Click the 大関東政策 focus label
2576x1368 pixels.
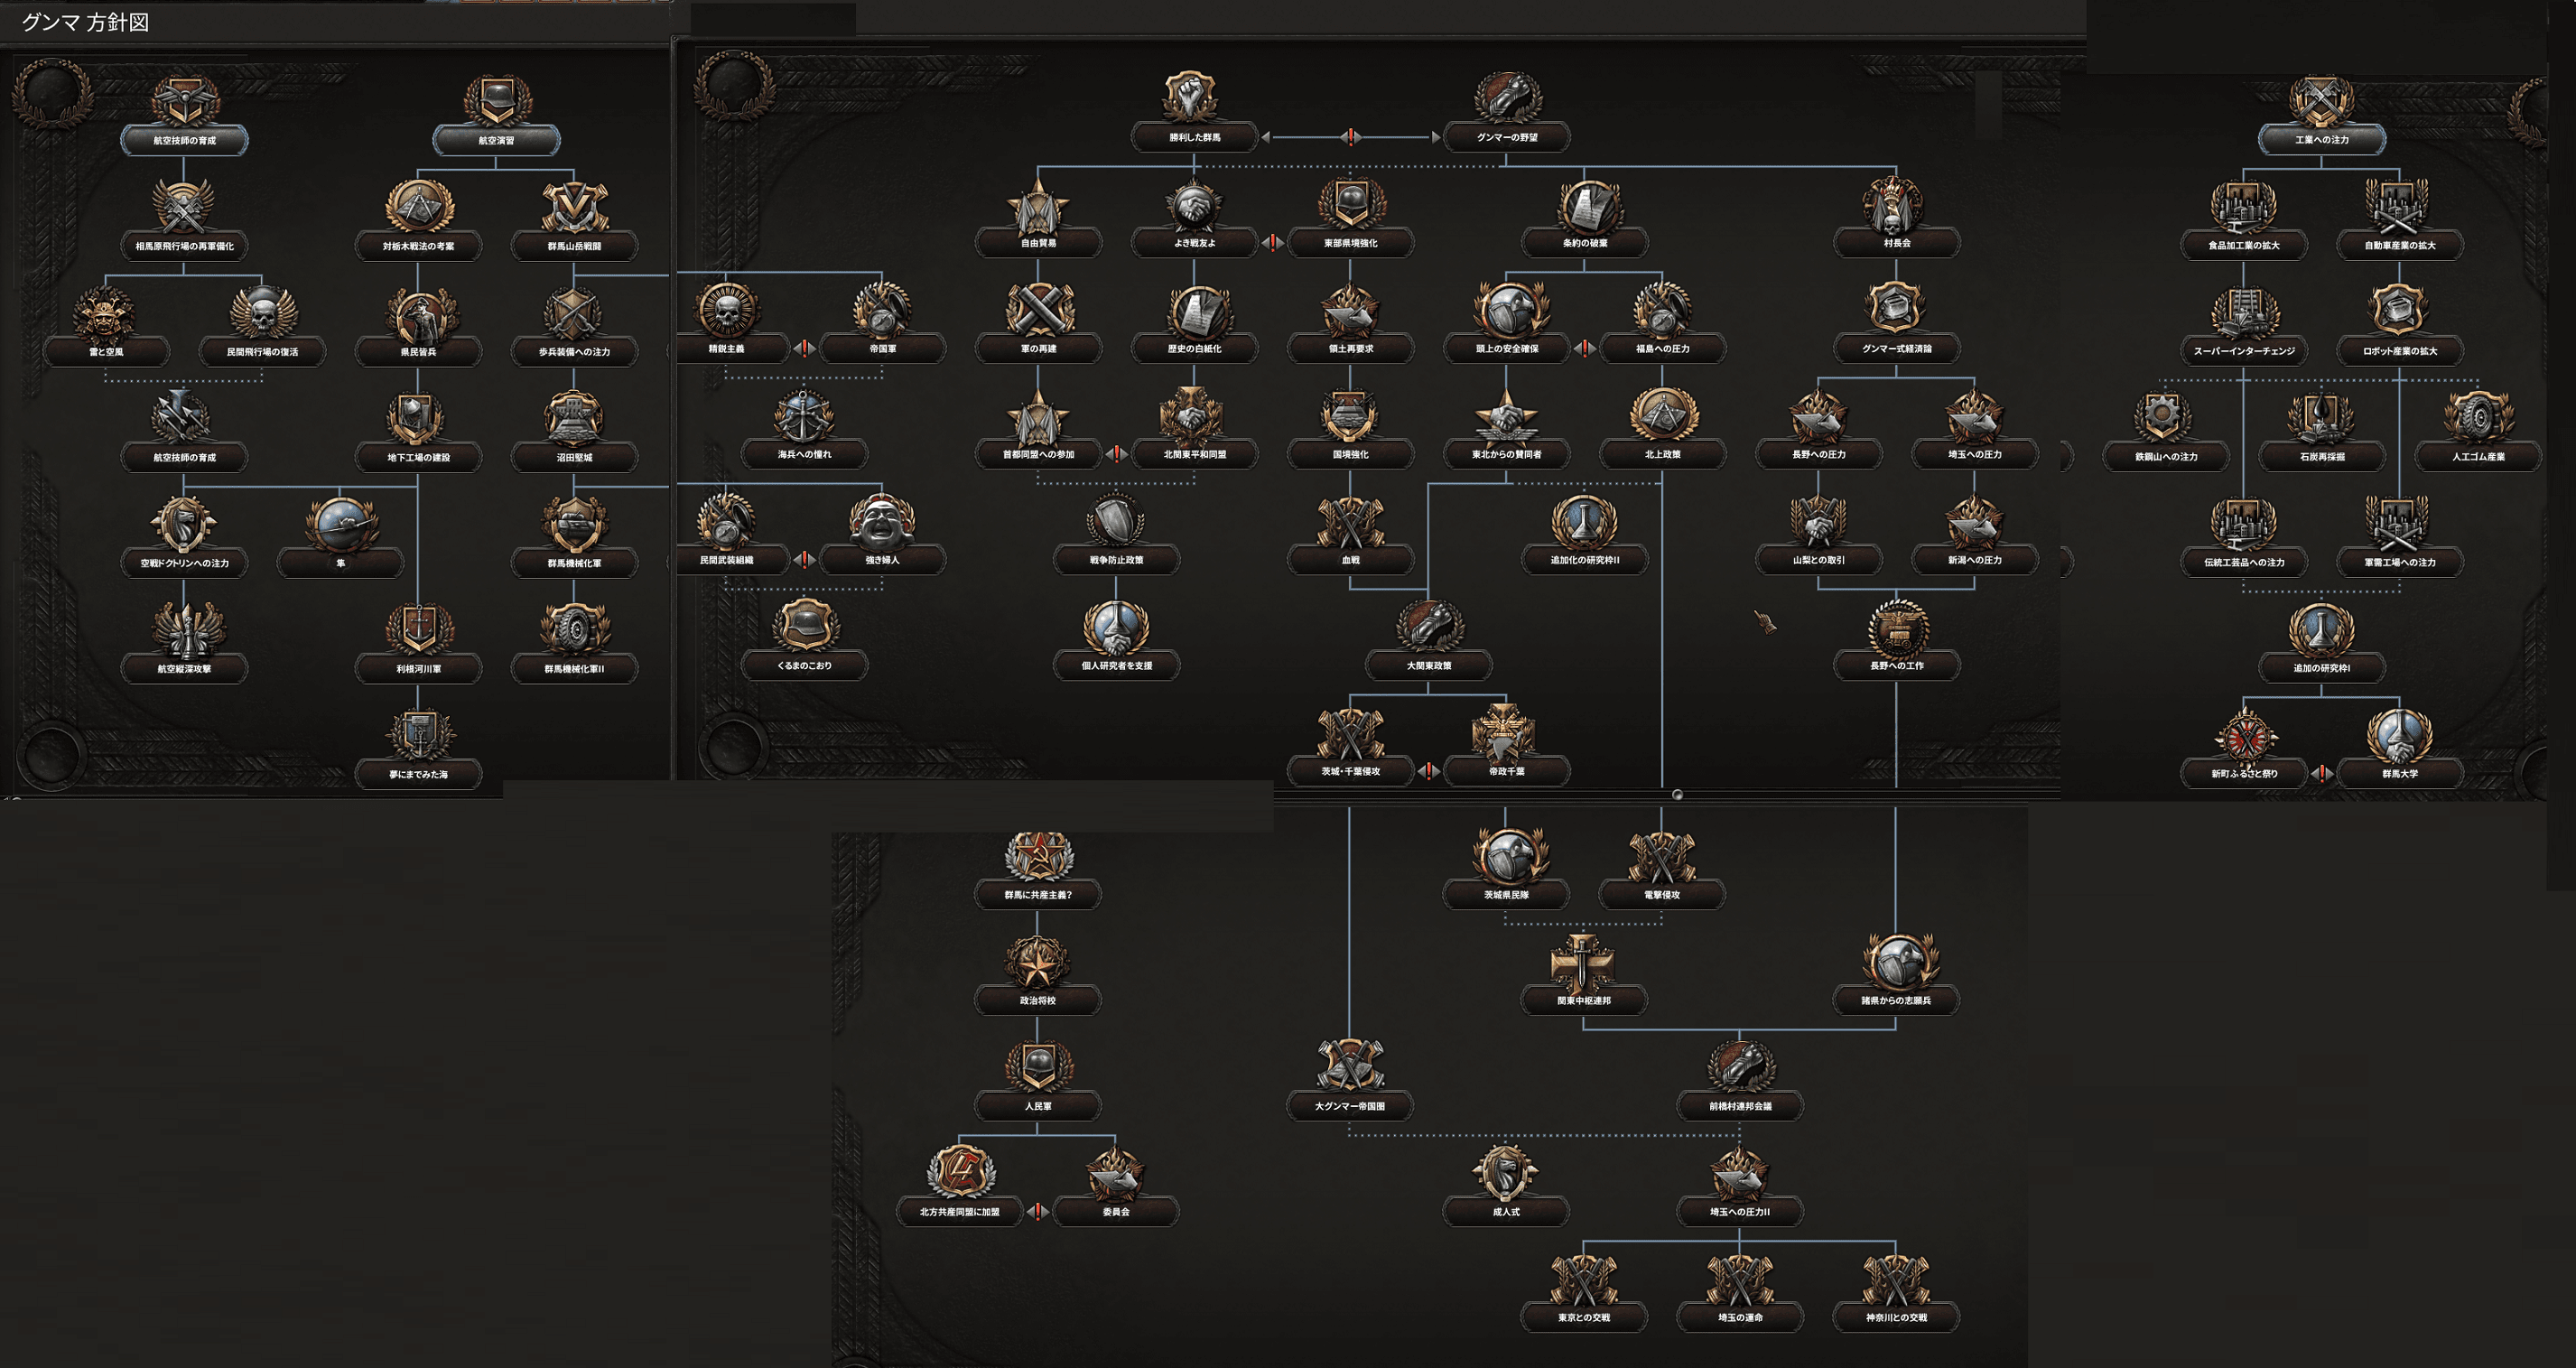click(1428, 665)
